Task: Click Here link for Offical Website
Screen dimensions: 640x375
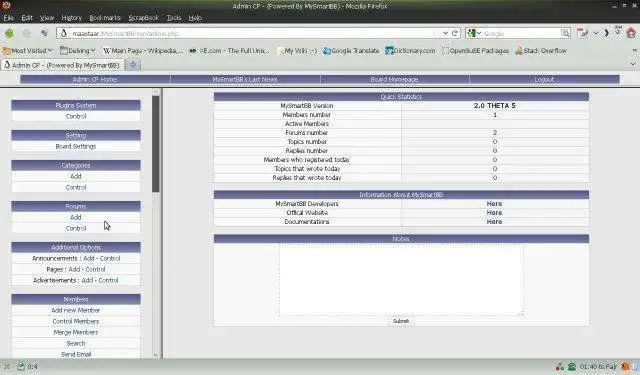Action: point(494,213)
